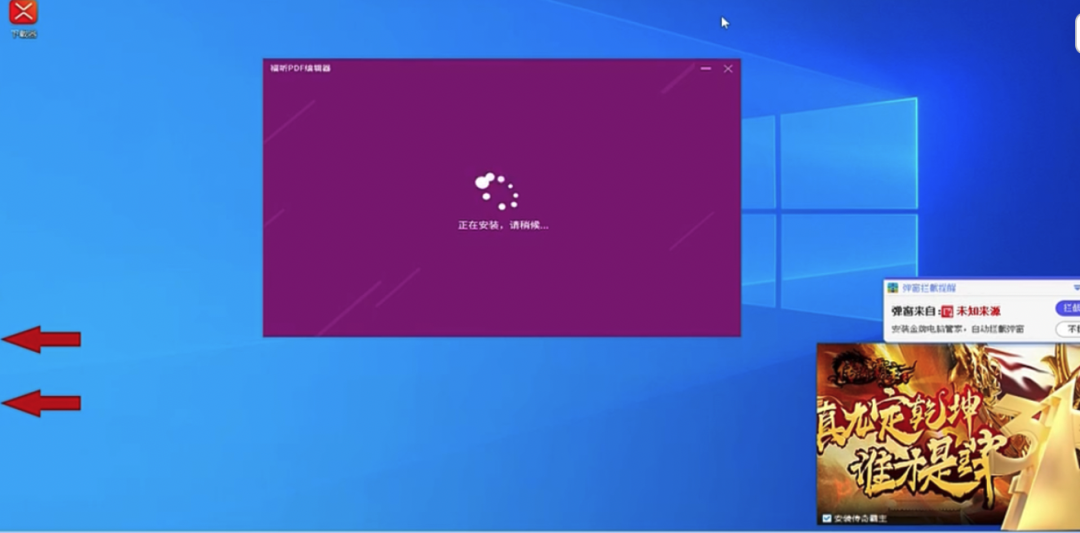Click the 正在安装，请稍候 status text
The image size is (1080, 533).
502,225
